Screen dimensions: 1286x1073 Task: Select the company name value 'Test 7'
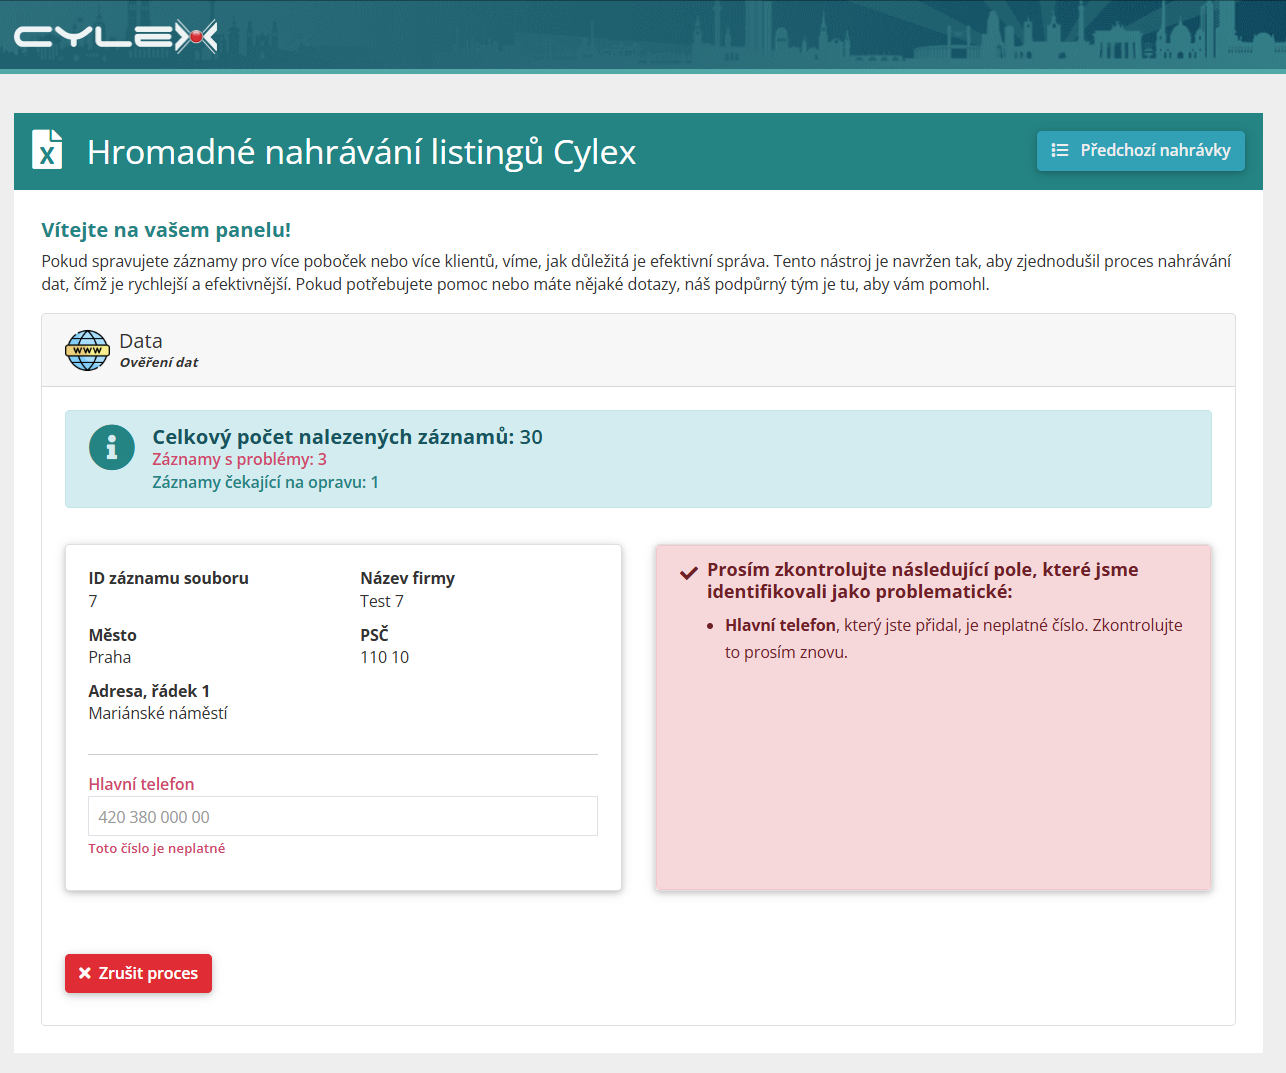coord(382,601)
